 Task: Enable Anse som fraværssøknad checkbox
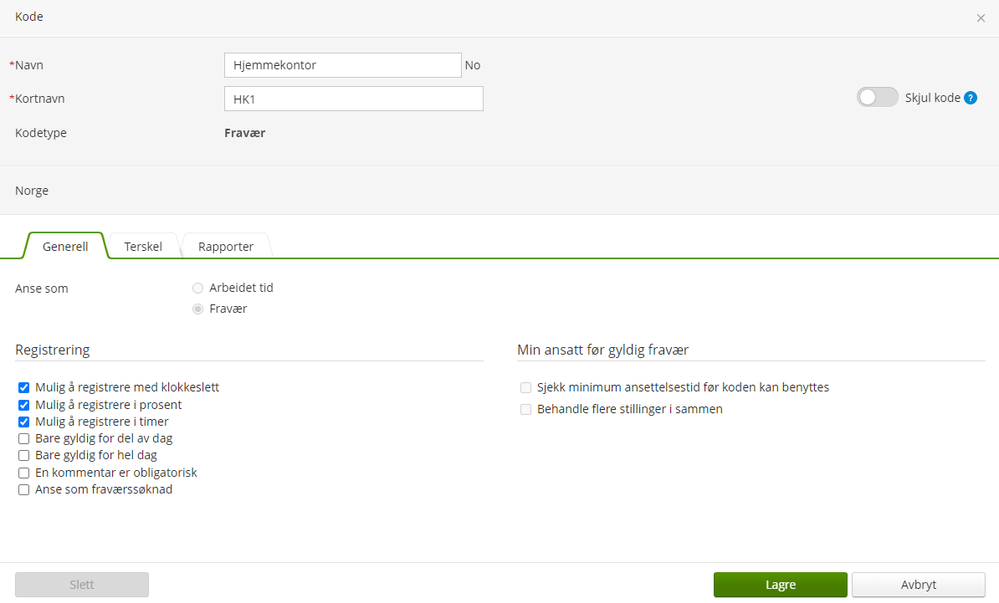pos(24,490)
